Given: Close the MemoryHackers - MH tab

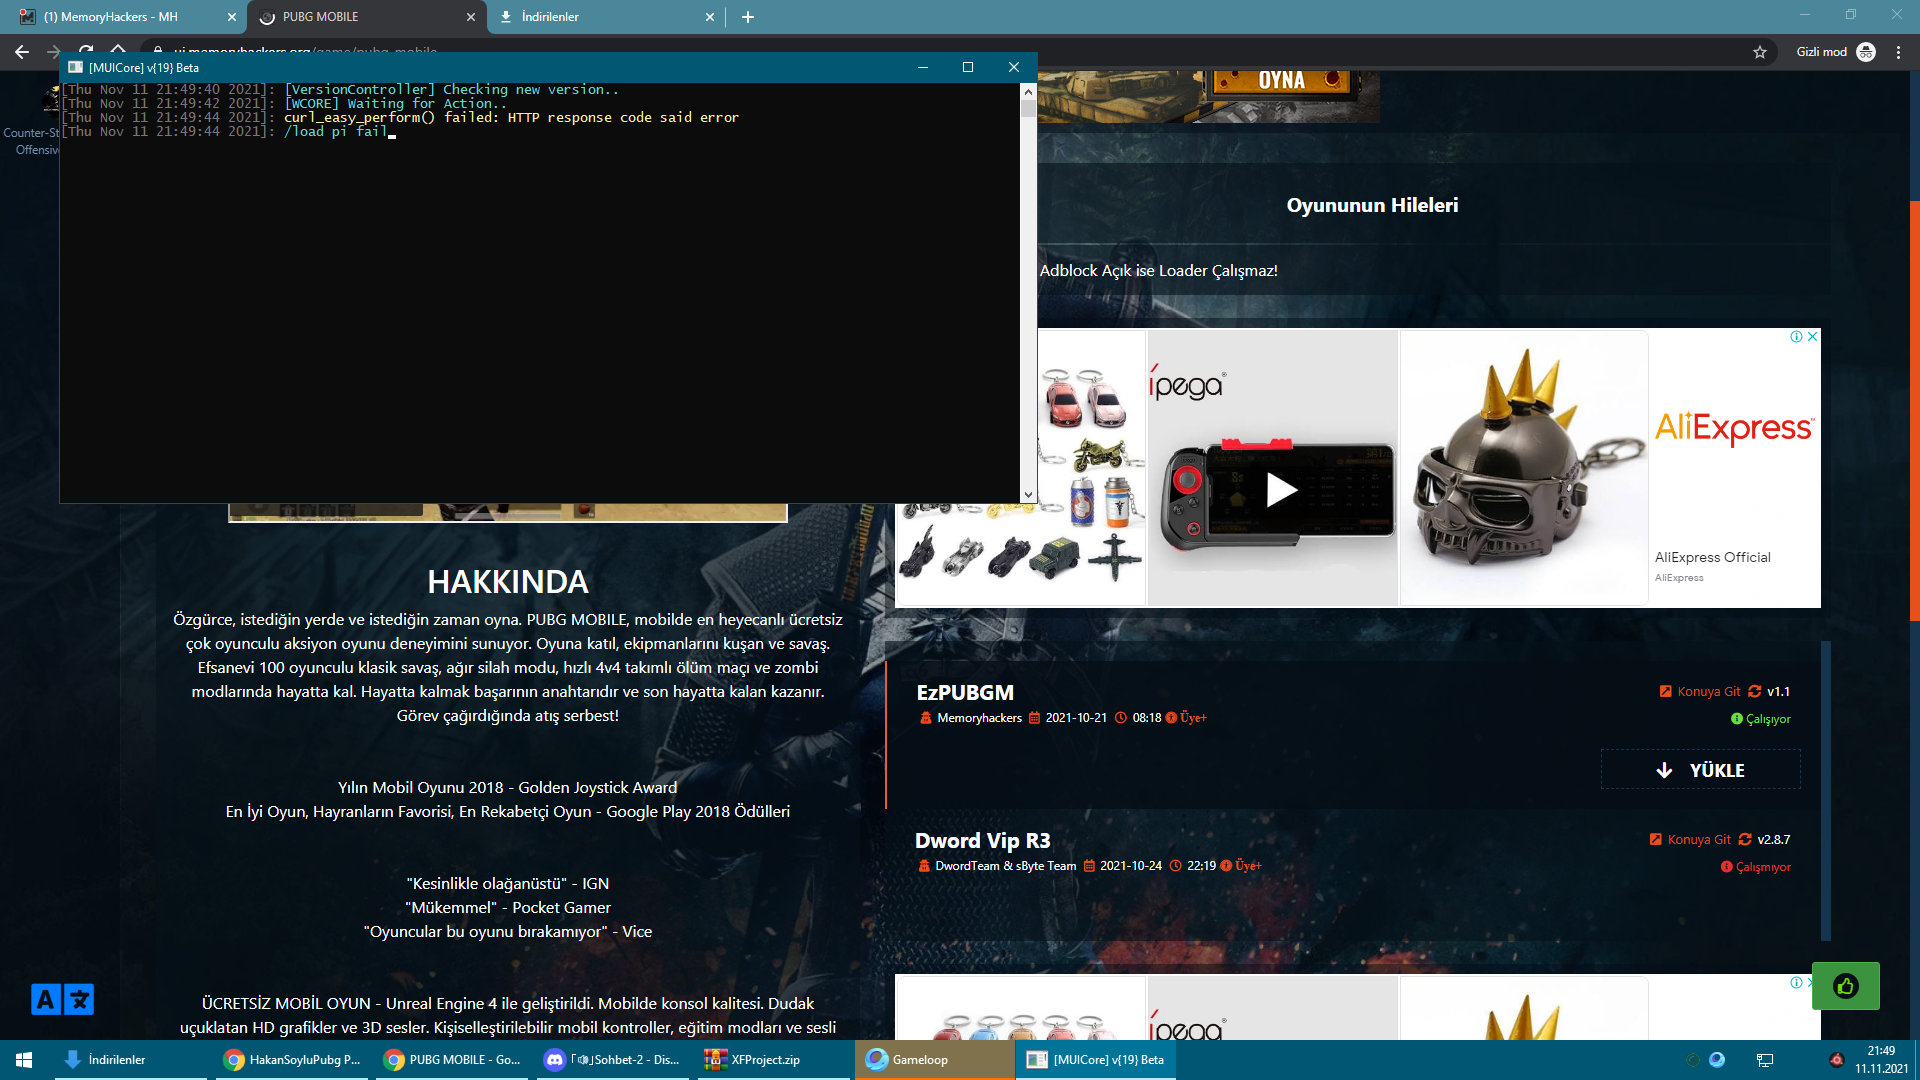Looking at the screenshot, I should (x=231, y=17).
